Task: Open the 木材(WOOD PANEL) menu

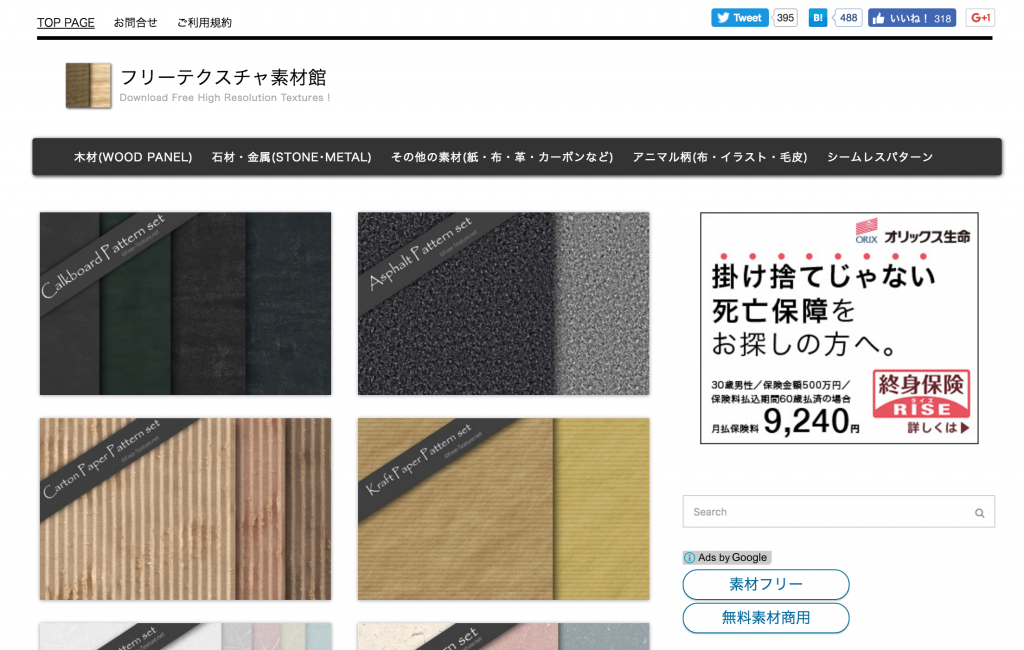Action: coord(133,157)
